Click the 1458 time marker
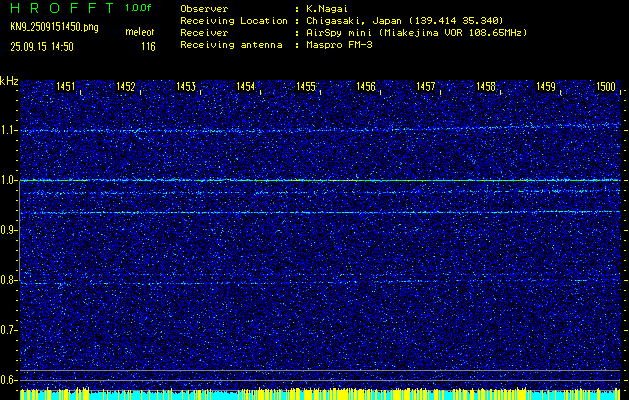Screen dimensions: 629x400 486,87
